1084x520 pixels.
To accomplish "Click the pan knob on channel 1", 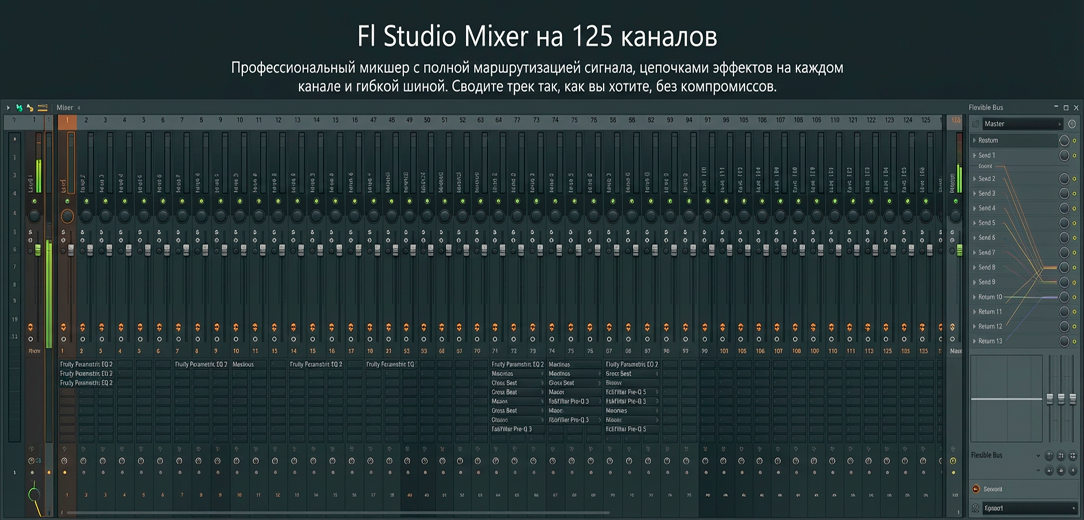I will [67, 216].
